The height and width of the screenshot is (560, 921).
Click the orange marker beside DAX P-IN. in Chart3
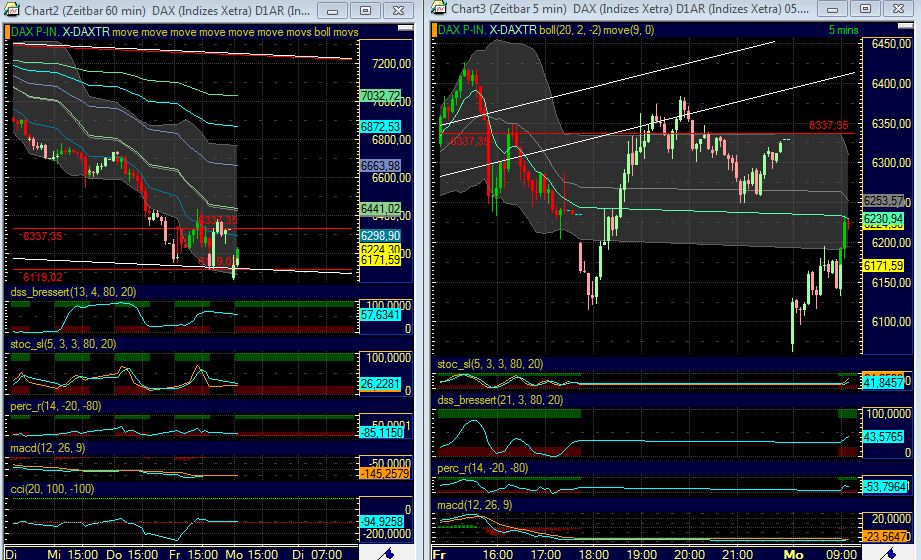tap(434, 30)
